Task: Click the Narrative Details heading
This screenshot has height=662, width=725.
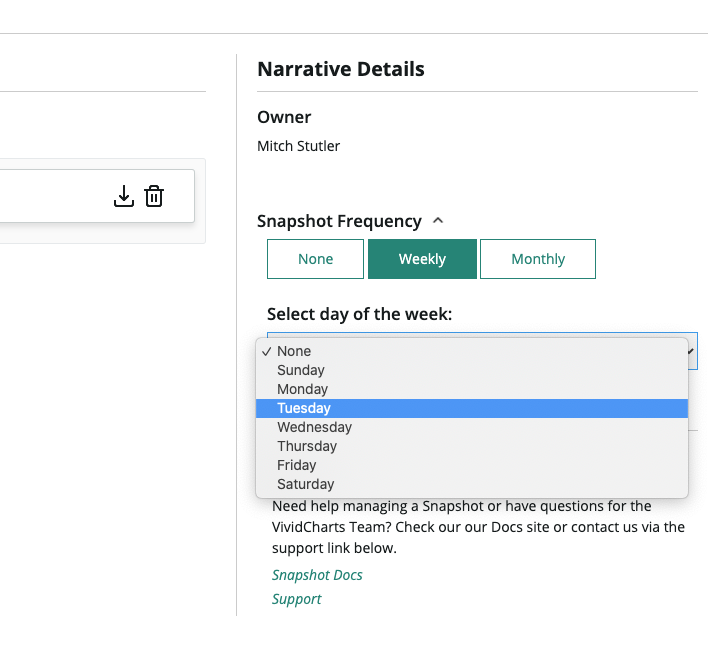Action: 341,69
